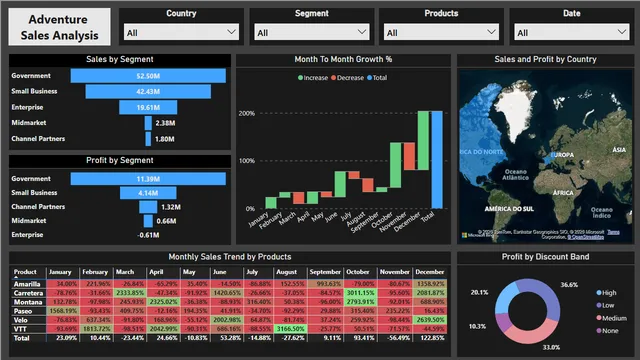Select Enterprise bar showing 19.61M

tap(148, 107)
